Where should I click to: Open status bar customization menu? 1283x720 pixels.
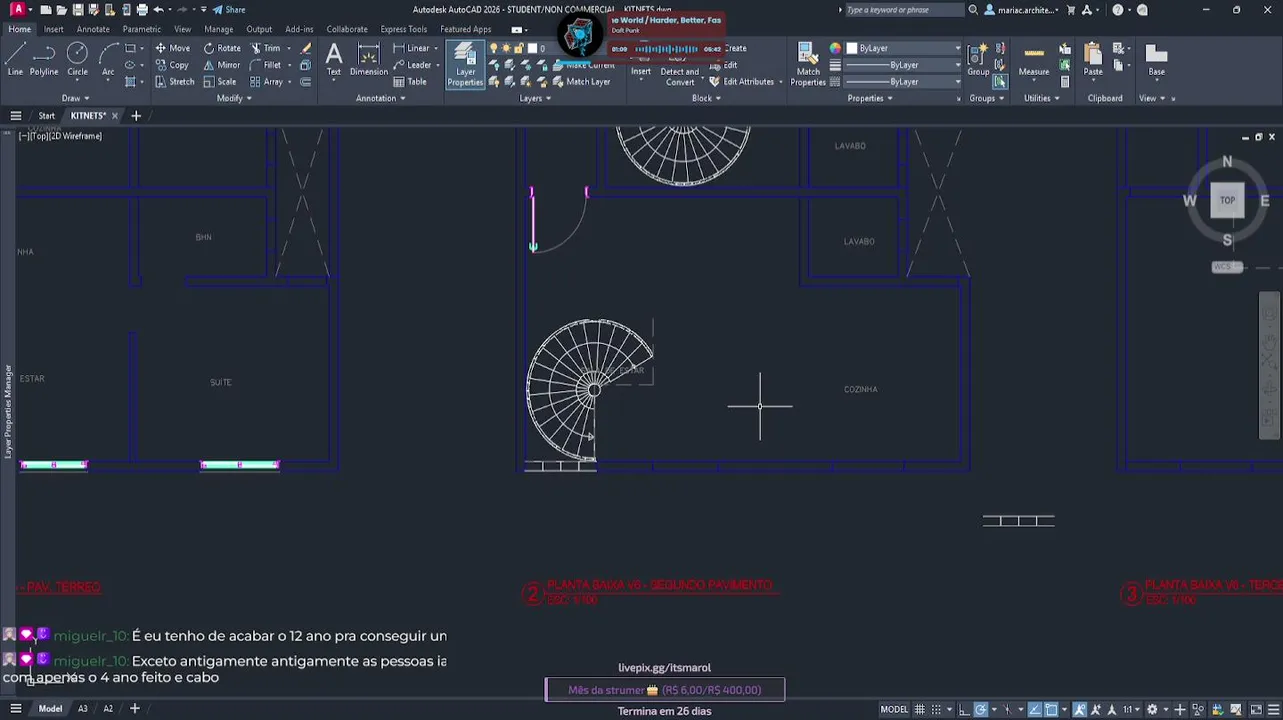[1273, 710]
